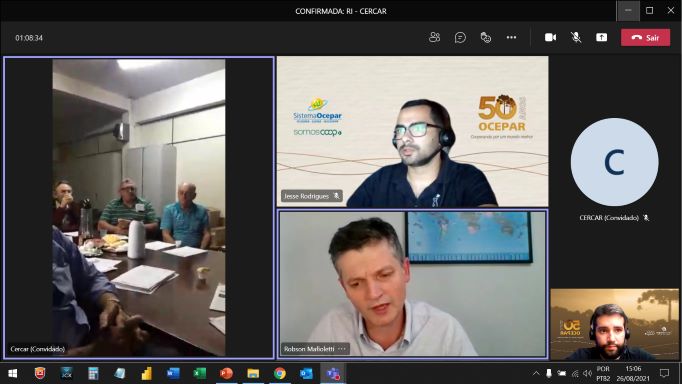Open Microsoft Teams in the taskbar
Image resolution: width=682 pixels, height=384 pixels.
(333, 374)
